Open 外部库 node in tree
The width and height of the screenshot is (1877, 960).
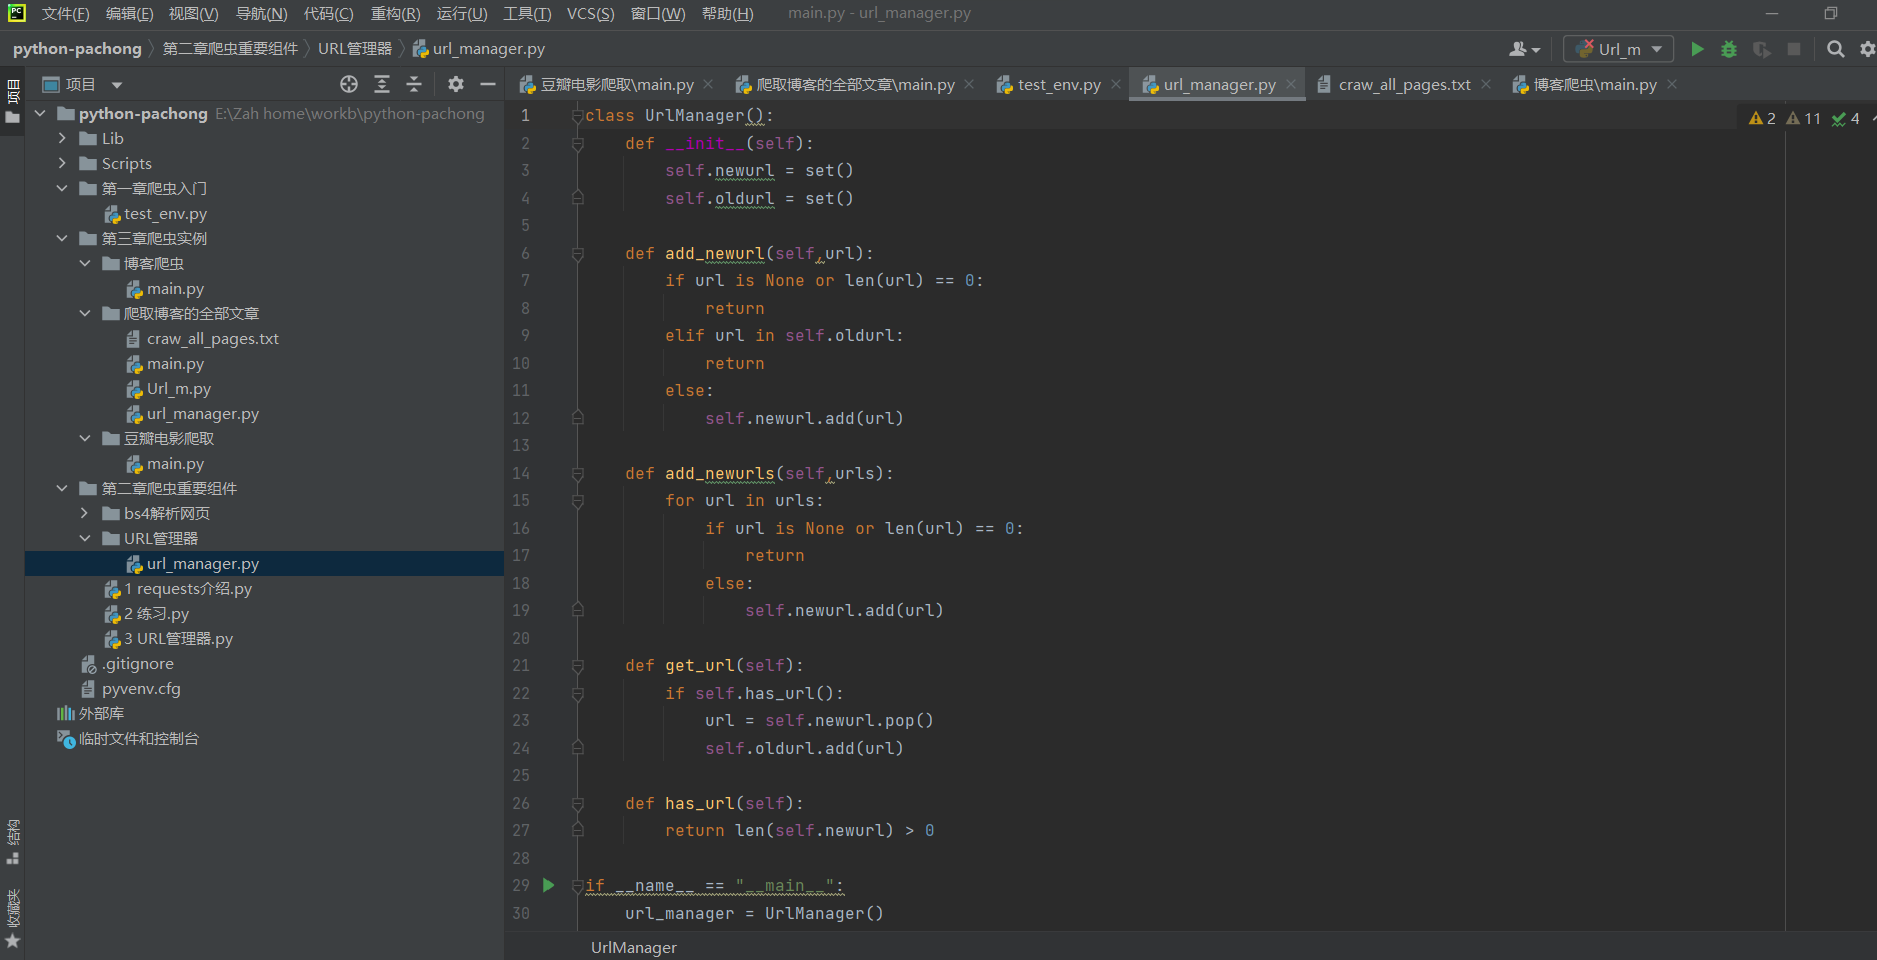(101, 714)
